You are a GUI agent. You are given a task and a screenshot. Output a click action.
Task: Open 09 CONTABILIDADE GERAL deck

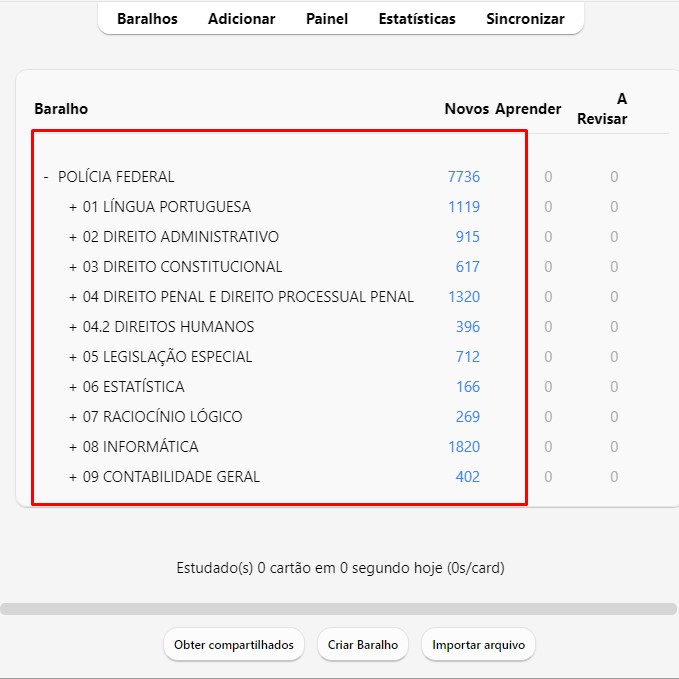pyautogui.click(x=171, y=476)
